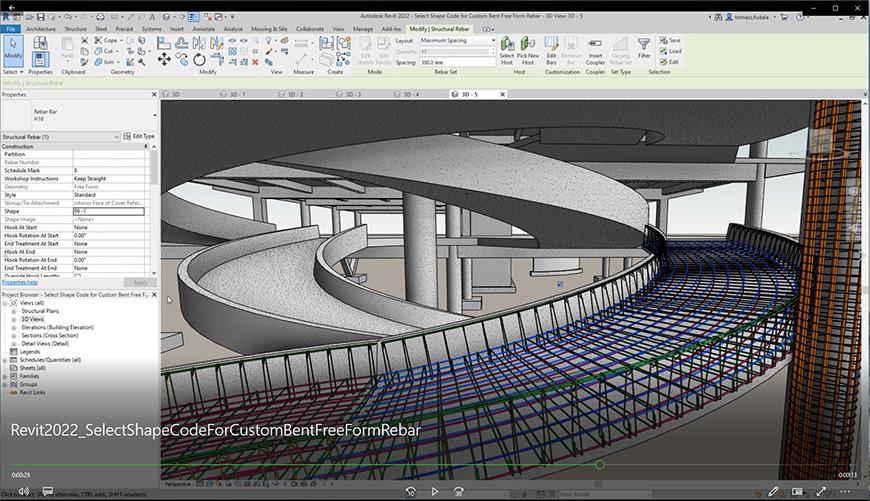The image size is (870, 501).
Task: Expand the Groups node
Action: (5, 384)
